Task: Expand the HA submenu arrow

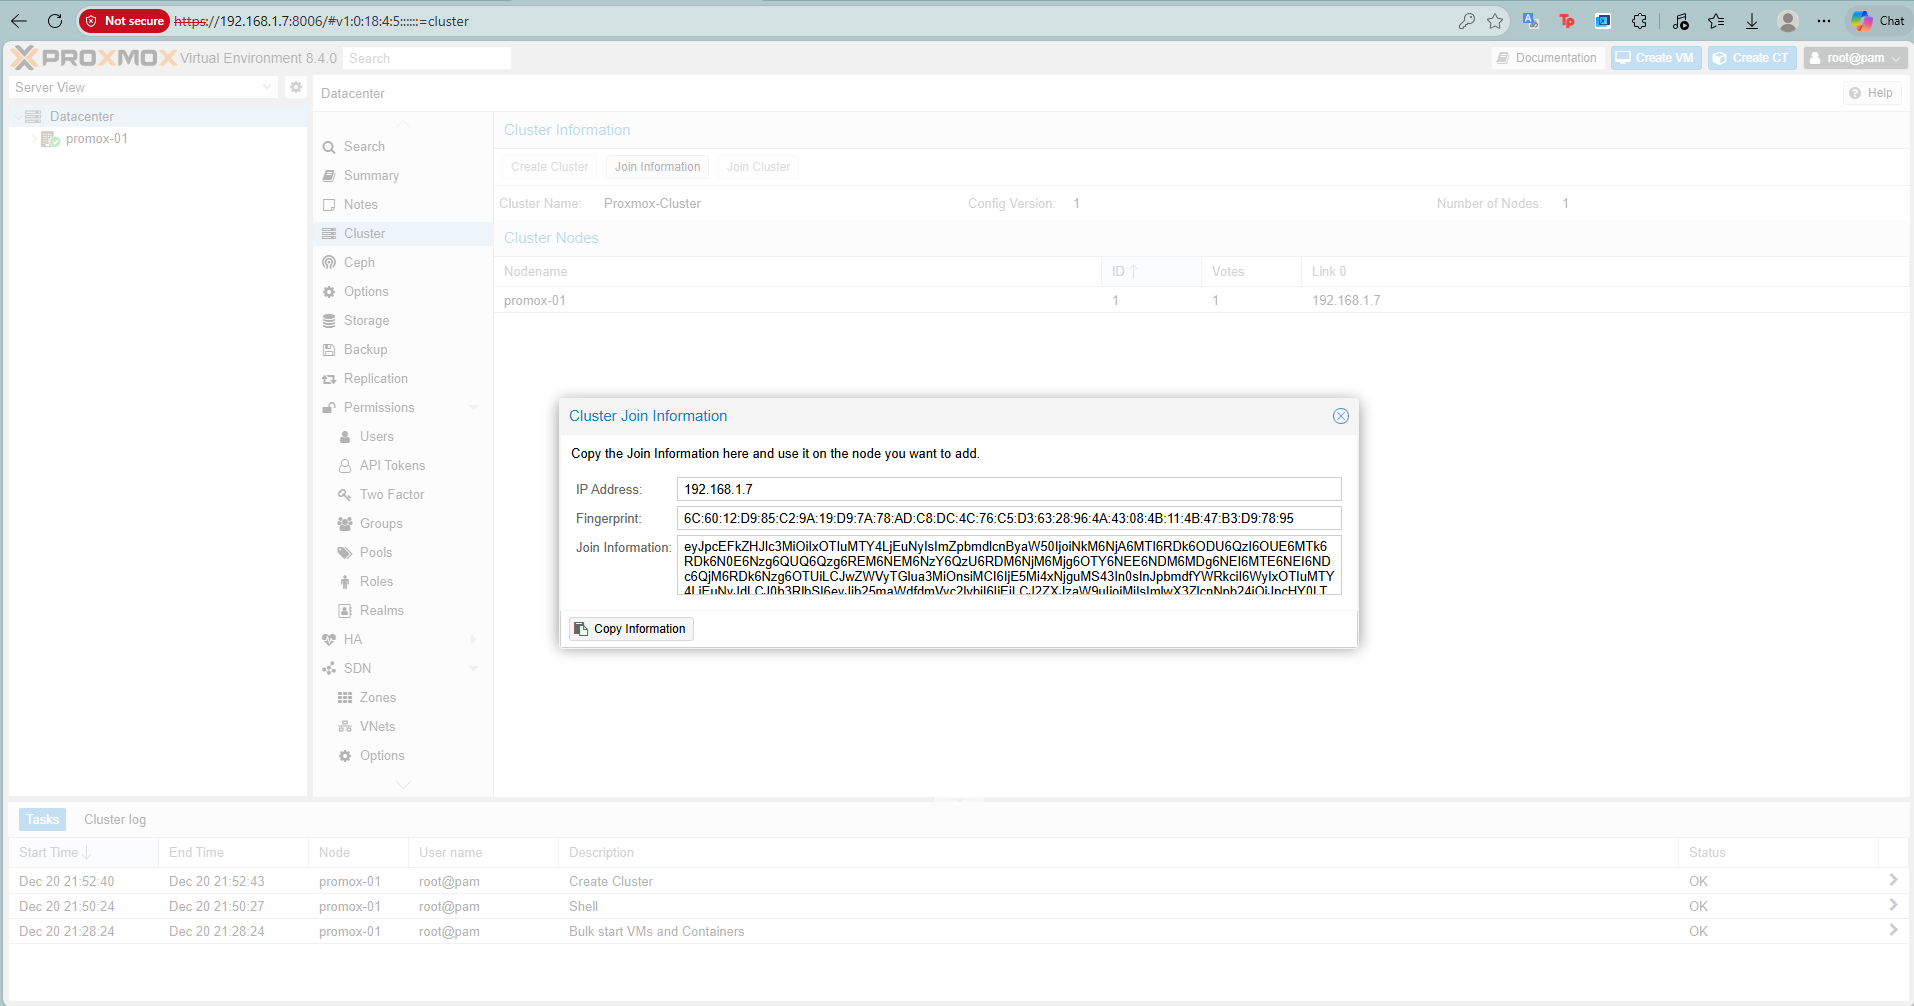Action: 474,640
